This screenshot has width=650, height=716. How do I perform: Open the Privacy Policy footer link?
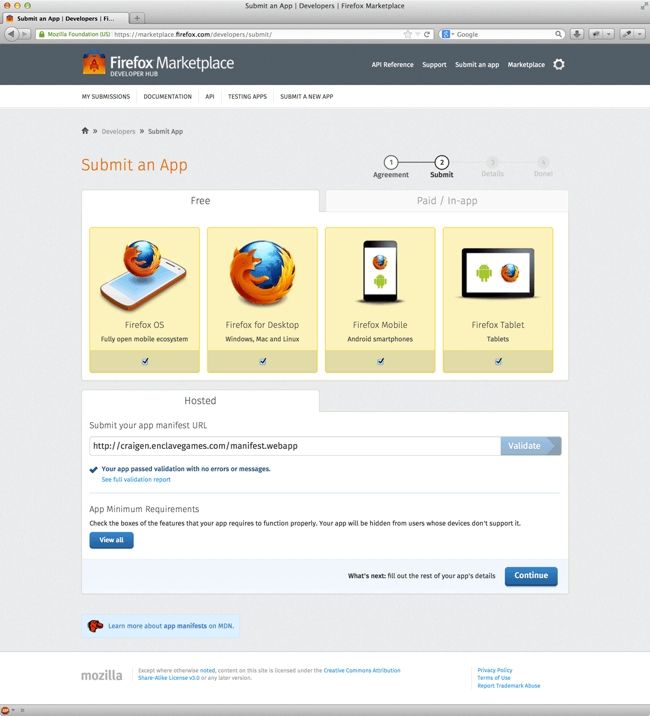tap(495, 670)
